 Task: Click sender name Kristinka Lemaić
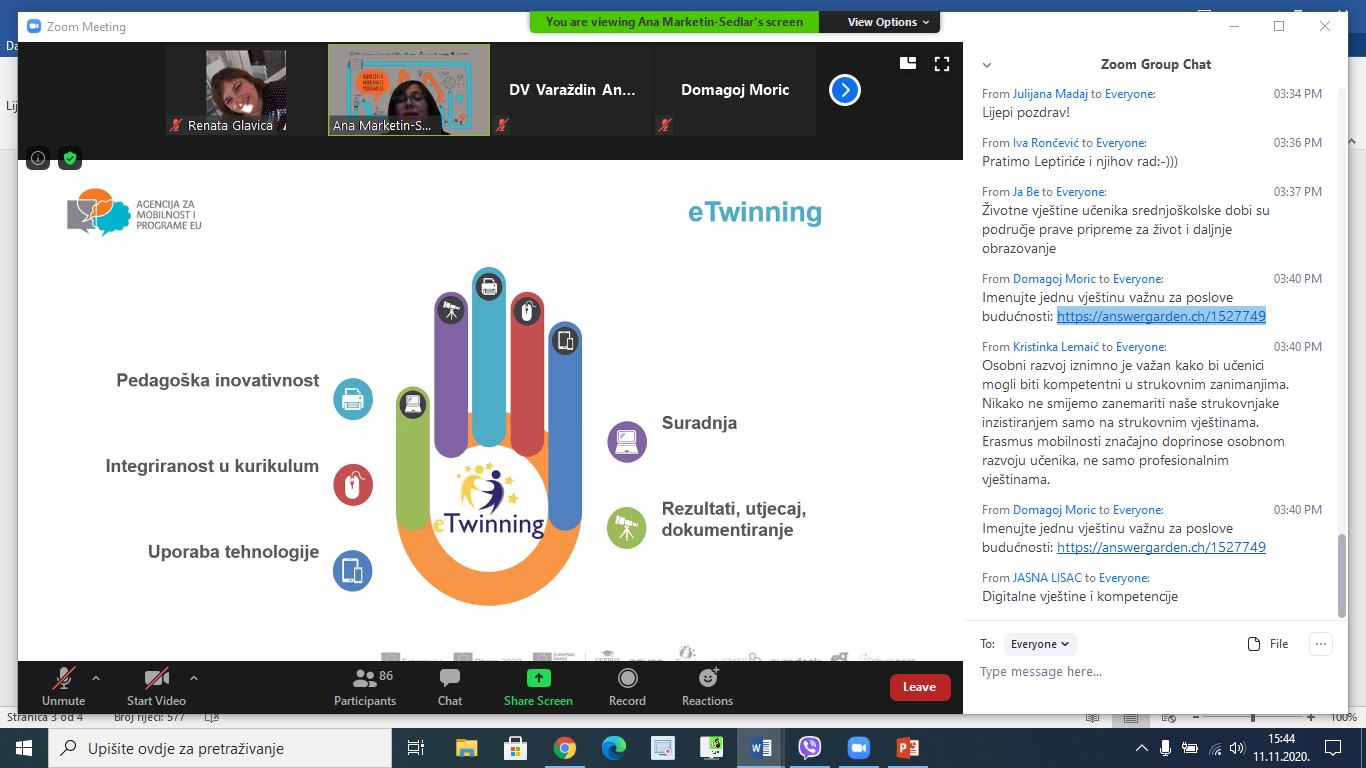[1056, 347]
